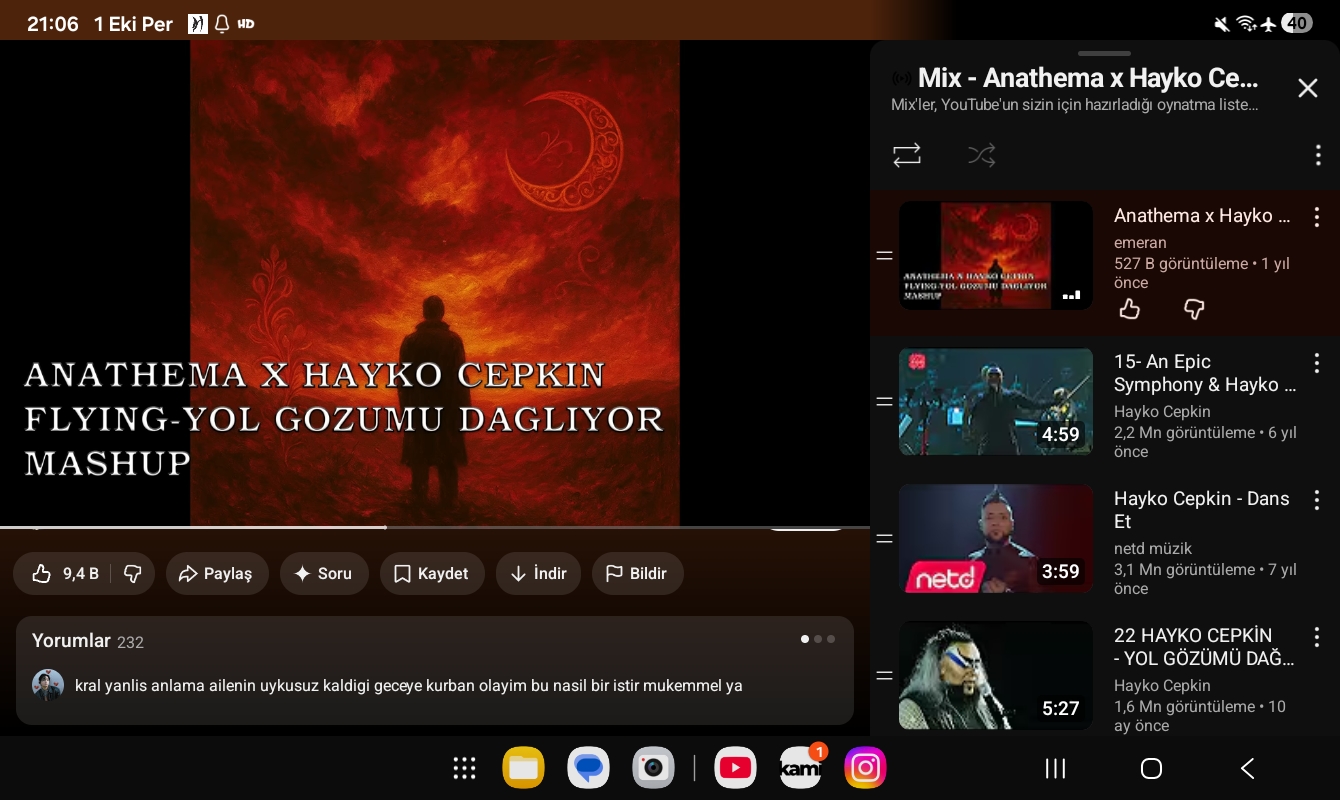Save video with Kaydet button
This screenshot has width=1340, height=800.
click(x=432, y=574)
